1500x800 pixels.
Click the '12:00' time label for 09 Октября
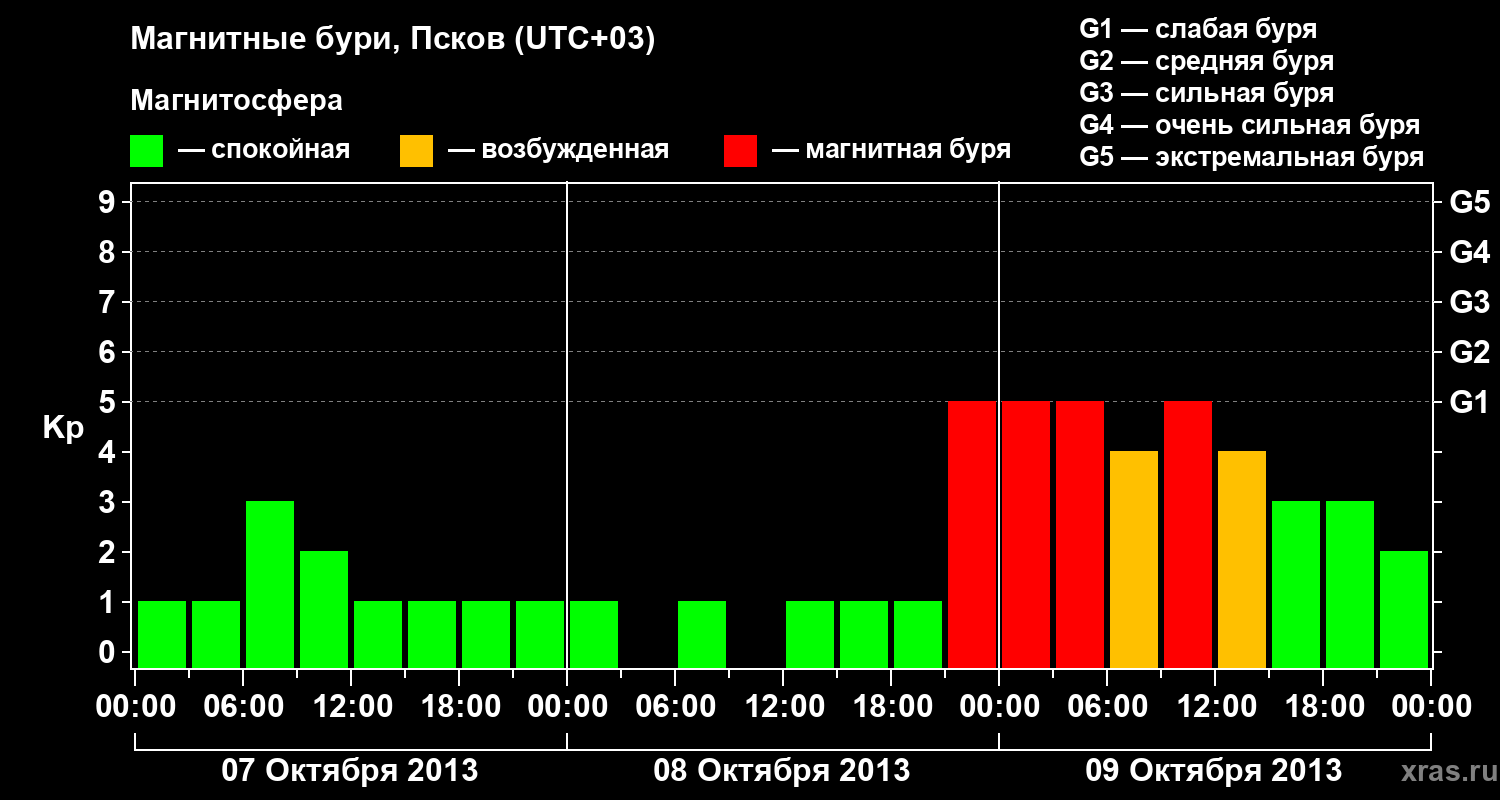(1215, 706)
